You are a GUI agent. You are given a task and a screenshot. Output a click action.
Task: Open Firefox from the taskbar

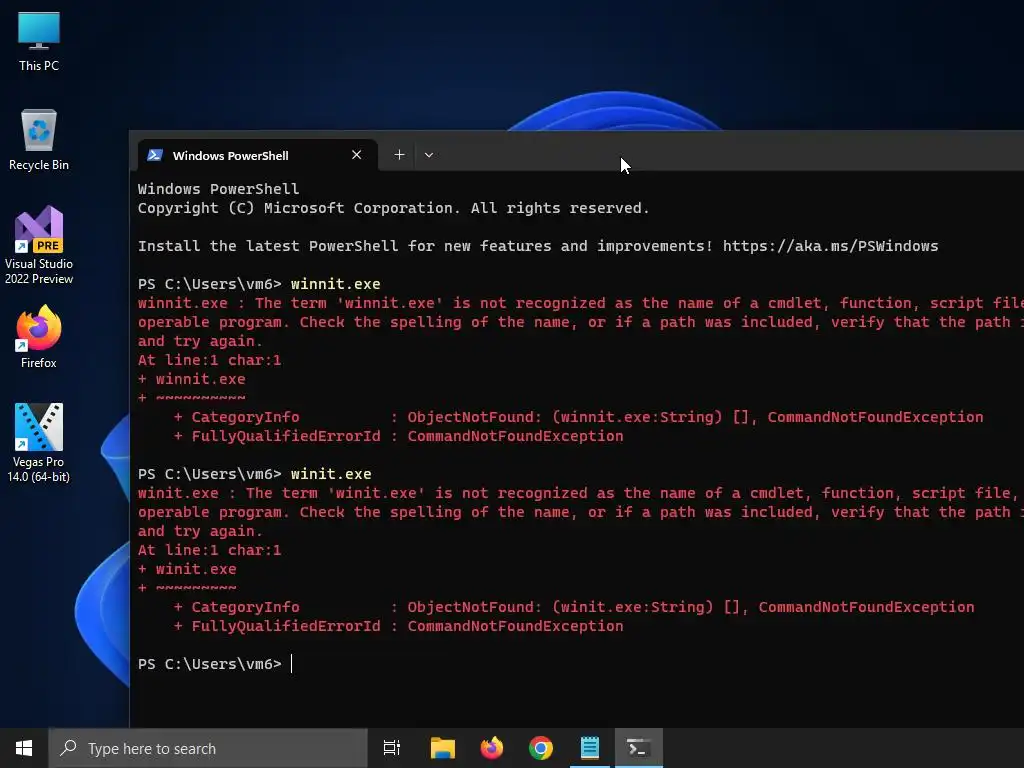point(492,748)
